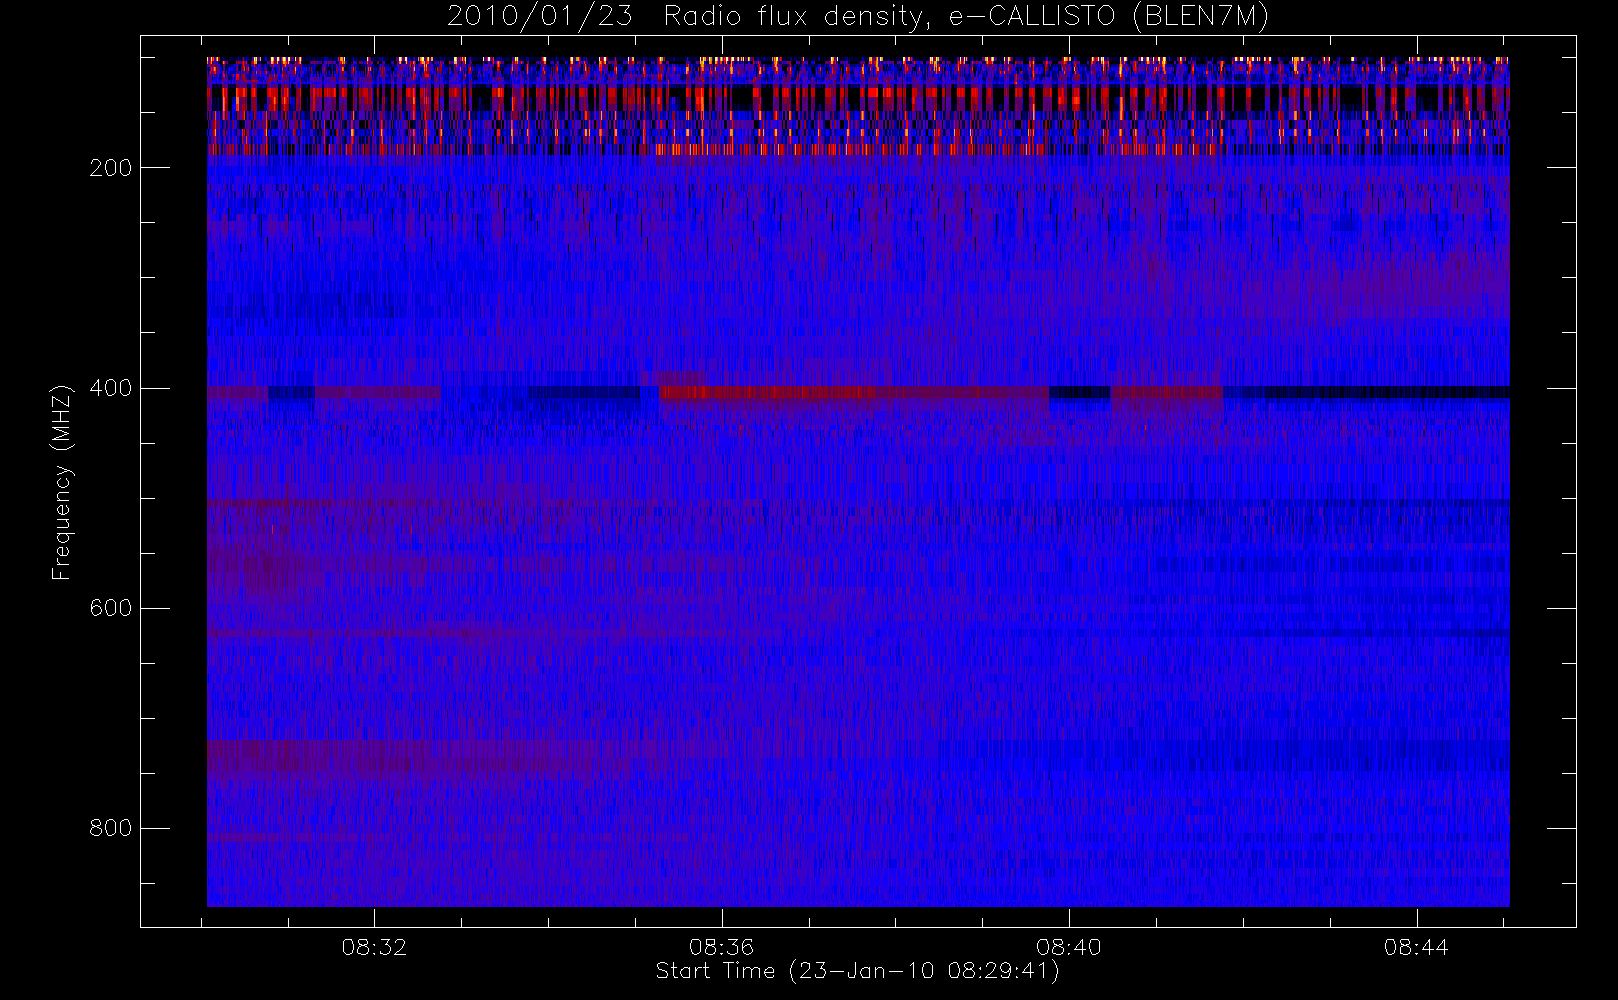Click the 08:44 time tick label
Image resolution: width=1618 pixels, height=1000 pixels.
pyautogui.click(x=1416, y=947)
